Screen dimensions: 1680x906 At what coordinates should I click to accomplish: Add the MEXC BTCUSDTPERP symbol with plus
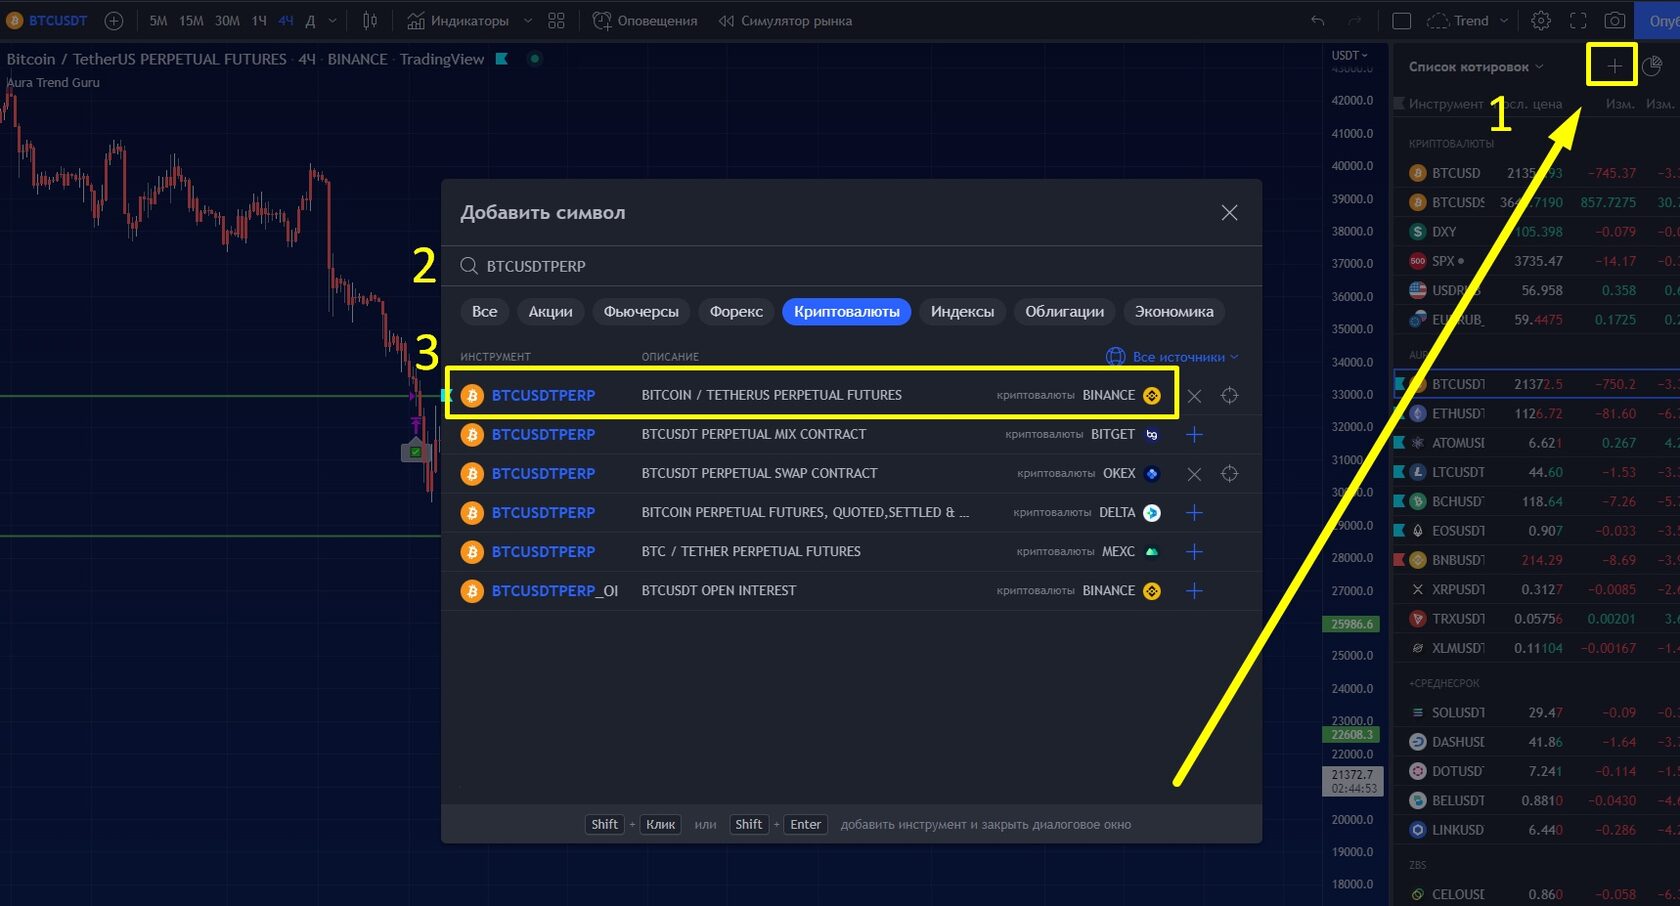click(x=1194, y=552)
